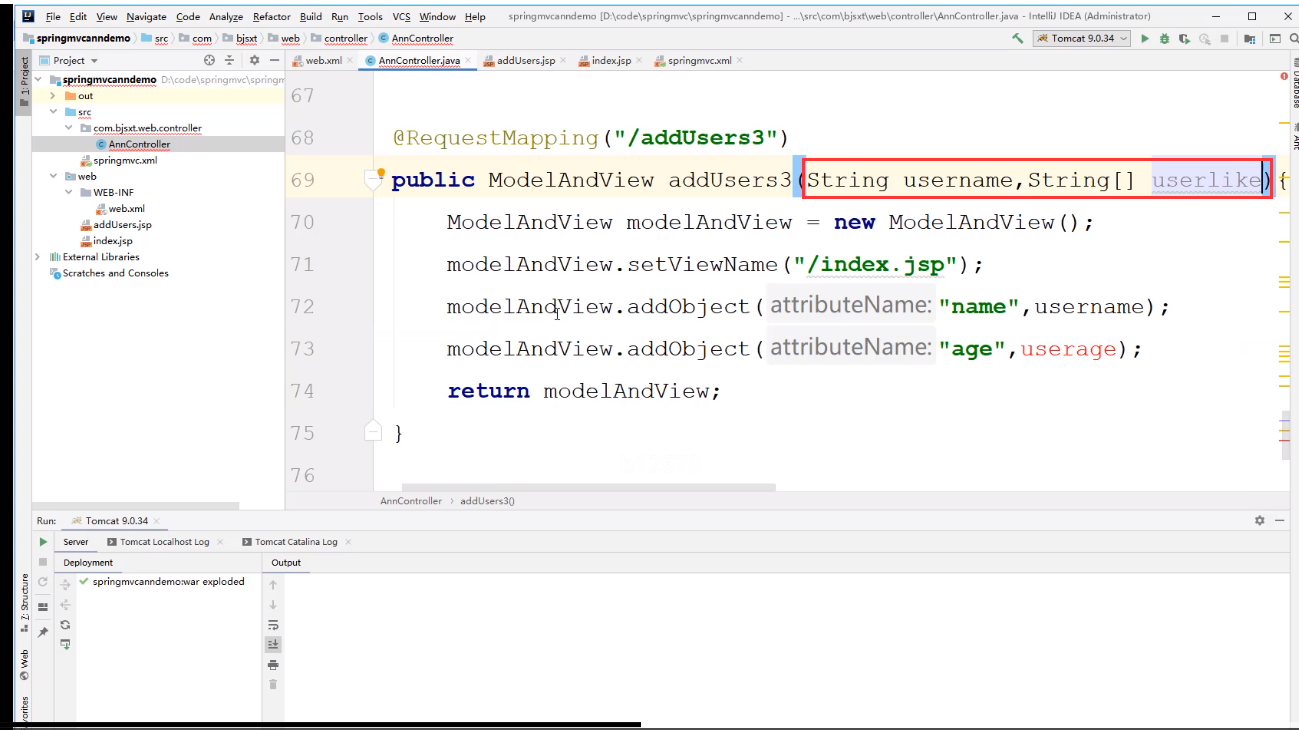Print the console output with the printer icon
The height and width of the screenshot is (730, 1299).
[x=273, y=664]
